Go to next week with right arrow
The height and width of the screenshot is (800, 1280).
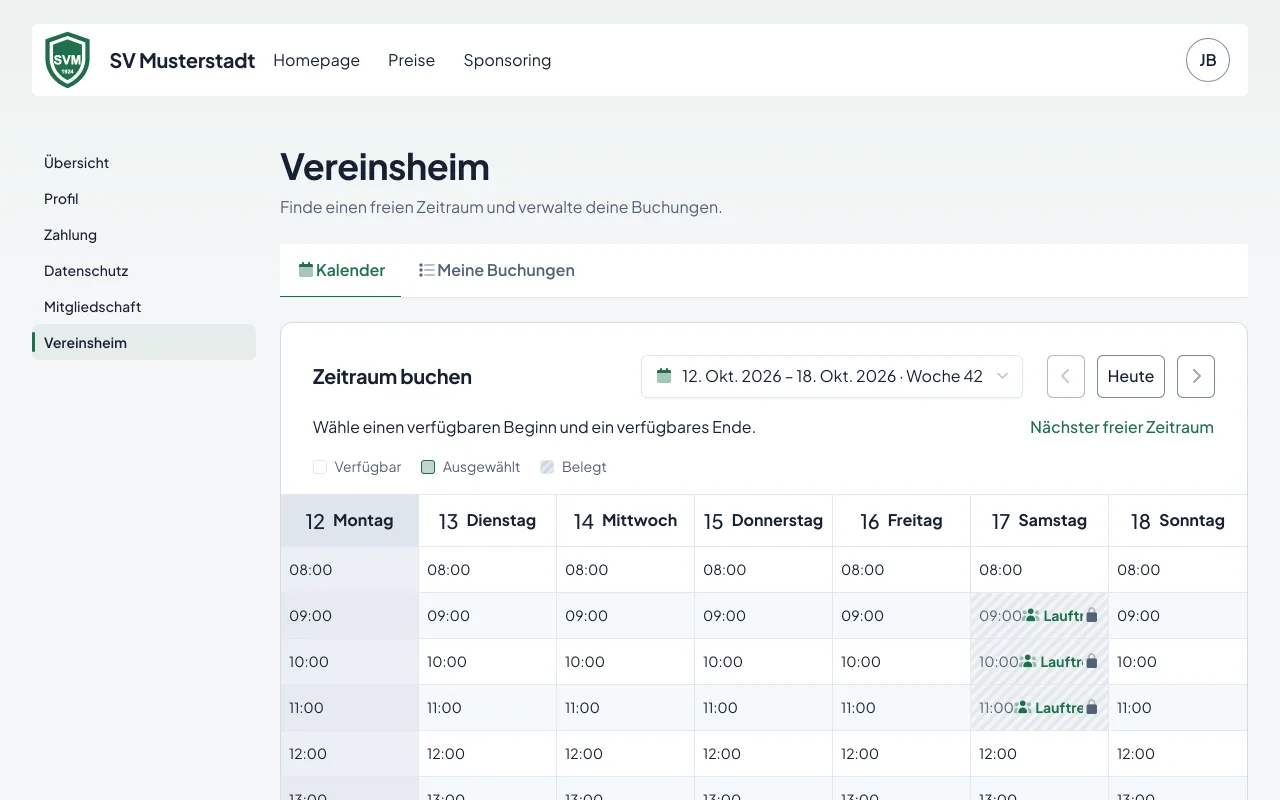coord(1196,376)
